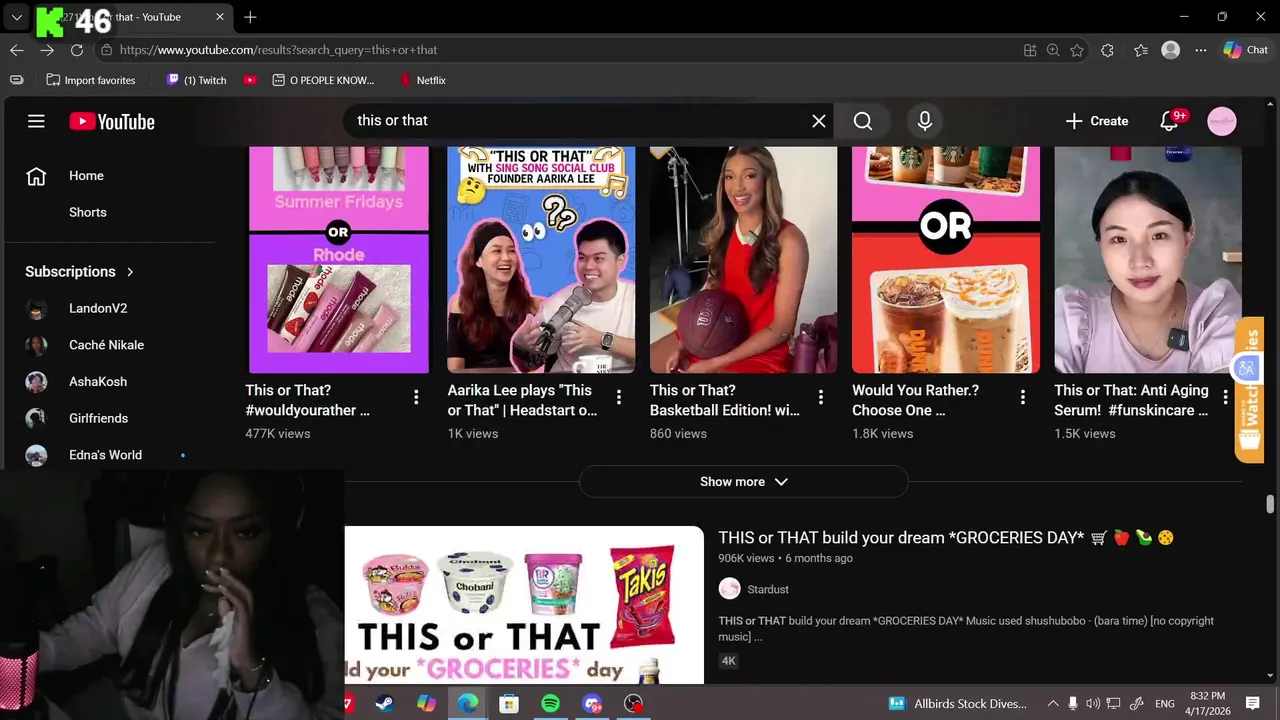Open the Allbirds Stock Dives news widget
Viewport: 1280px width, 720px height.
pyautogui.click(x=957, y=704)
